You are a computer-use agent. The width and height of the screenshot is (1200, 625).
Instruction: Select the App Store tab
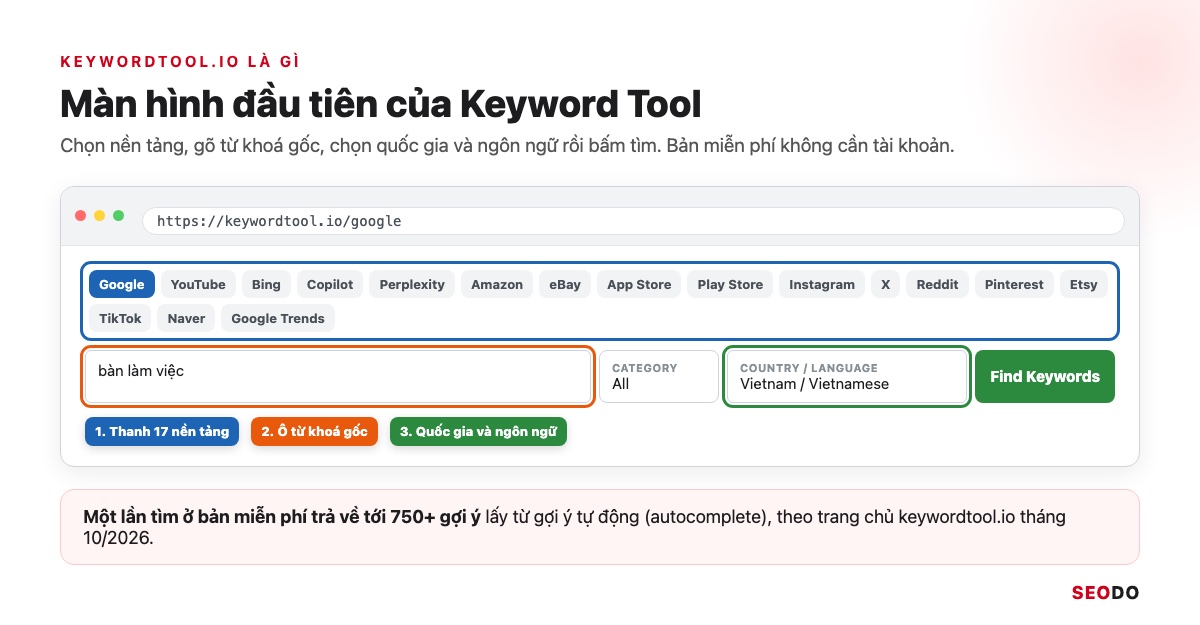click(x=639, y=284)
